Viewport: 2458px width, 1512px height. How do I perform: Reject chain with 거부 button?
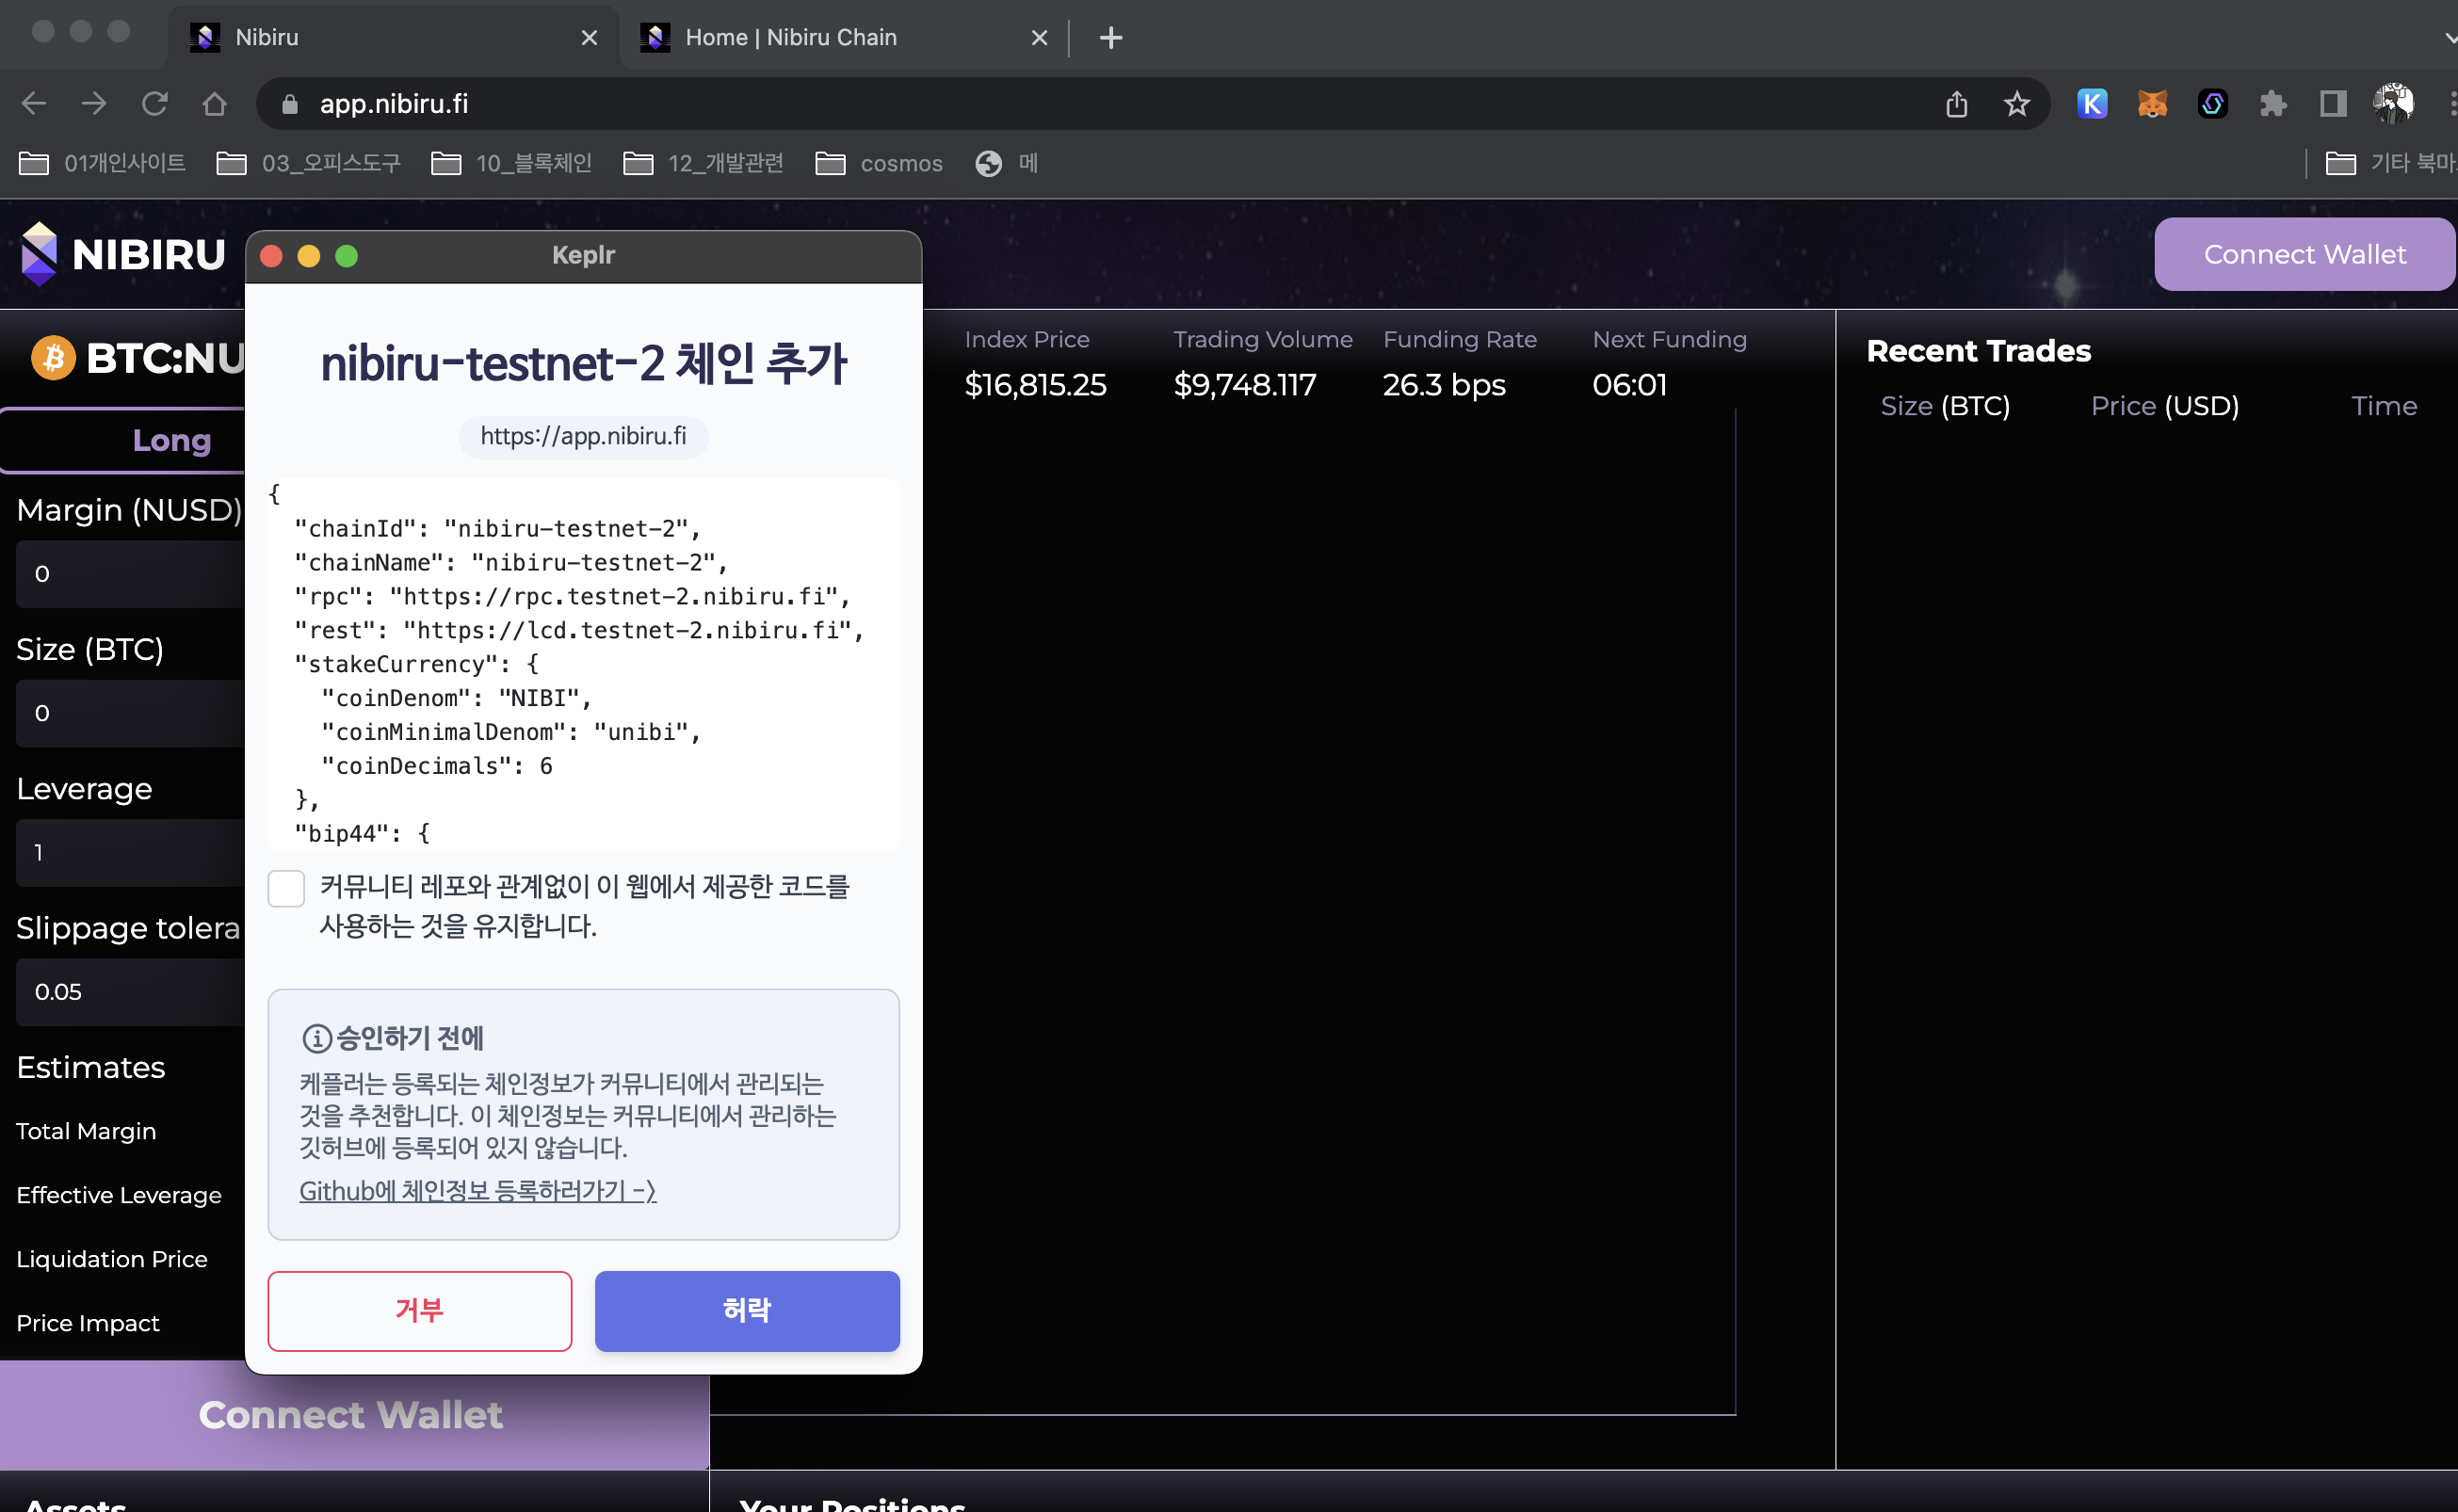[x=419, y=1310]
